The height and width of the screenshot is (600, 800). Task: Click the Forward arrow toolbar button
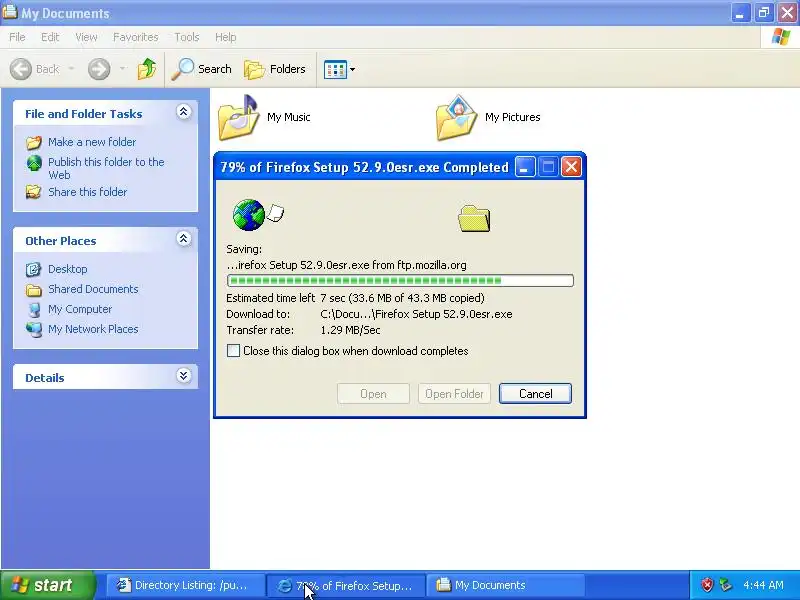99,69
